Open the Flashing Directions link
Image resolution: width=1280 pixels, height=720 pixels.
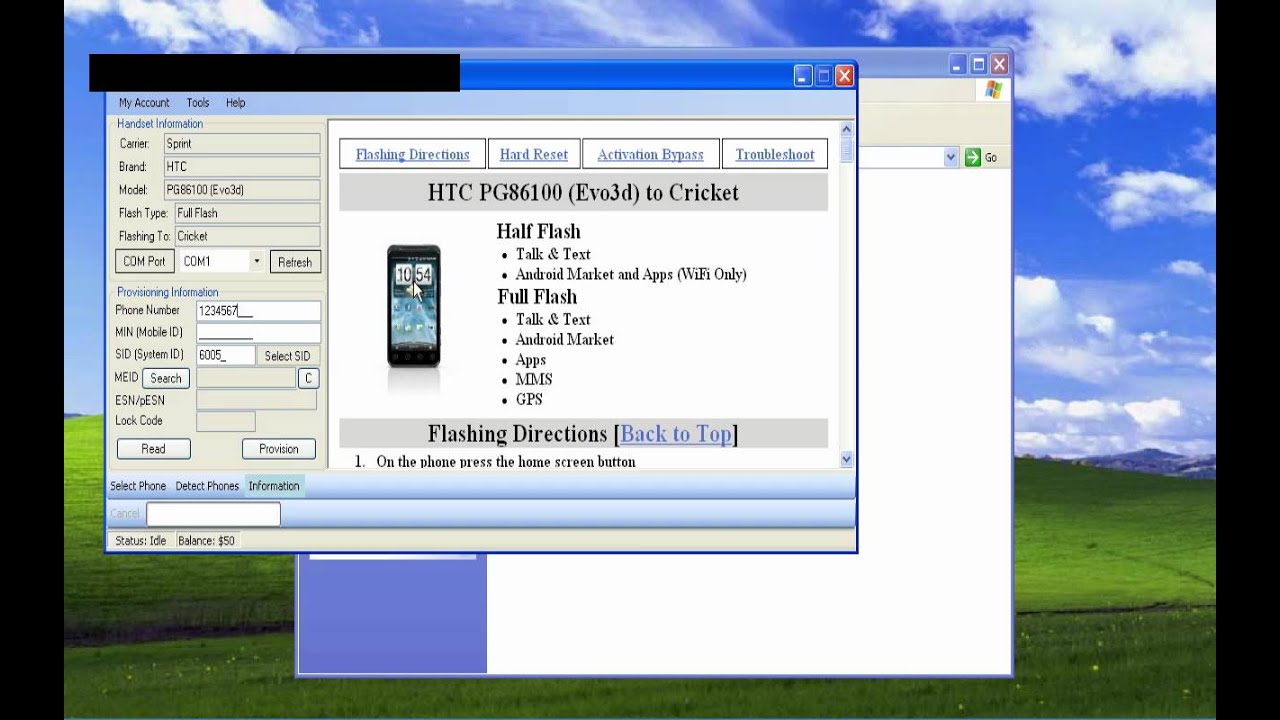[x=412, y=155]
